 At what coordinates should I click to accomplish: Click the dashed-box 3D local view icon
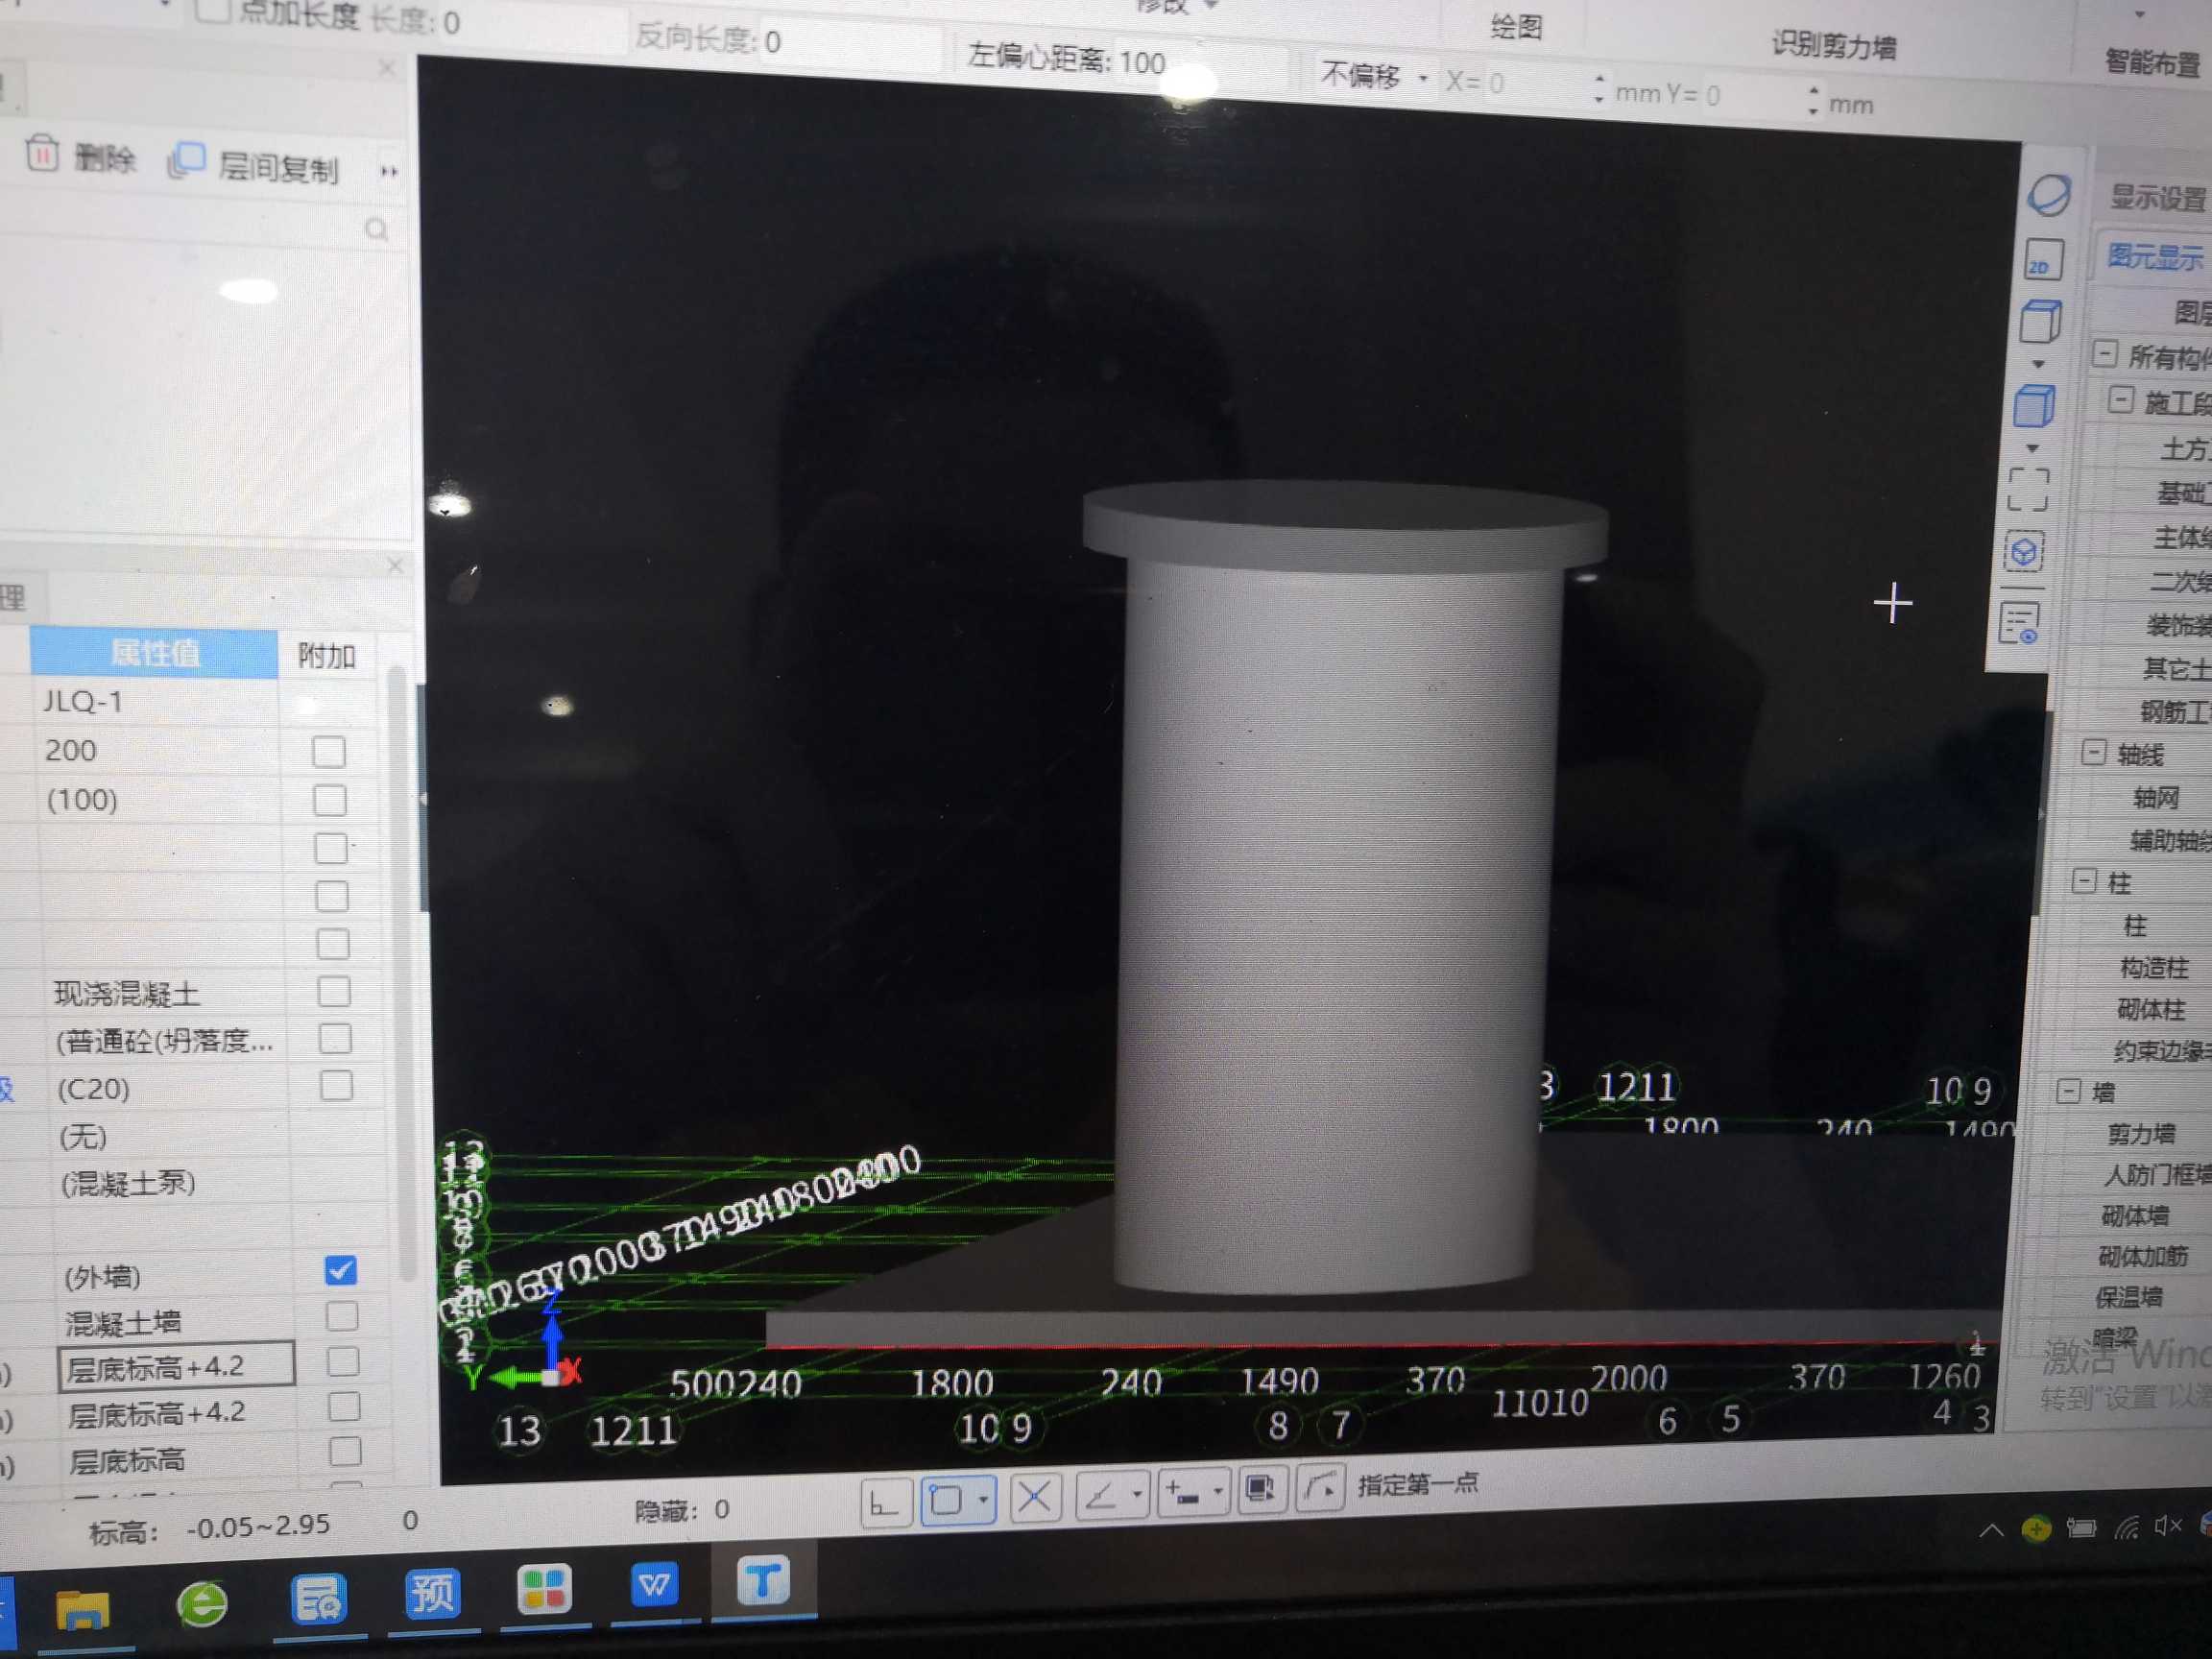click(2024, 552)
